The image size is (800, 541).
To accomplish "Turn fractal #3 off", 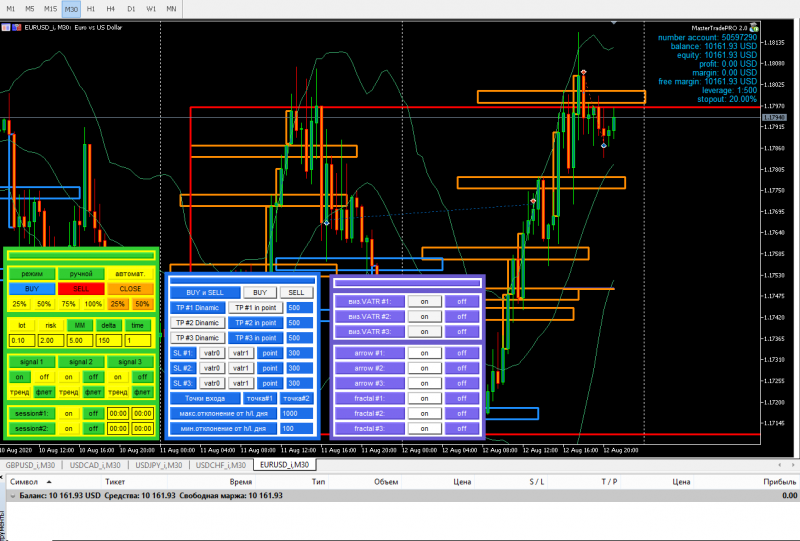I will (x=462, y=429).
